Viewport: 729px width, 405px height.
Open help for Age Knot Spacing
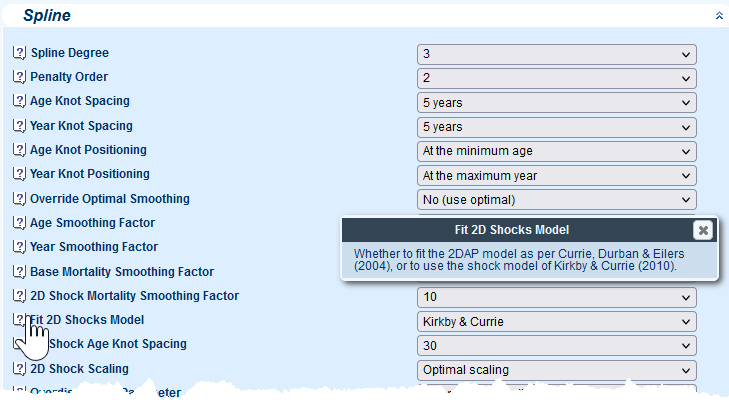pos(19,102)
